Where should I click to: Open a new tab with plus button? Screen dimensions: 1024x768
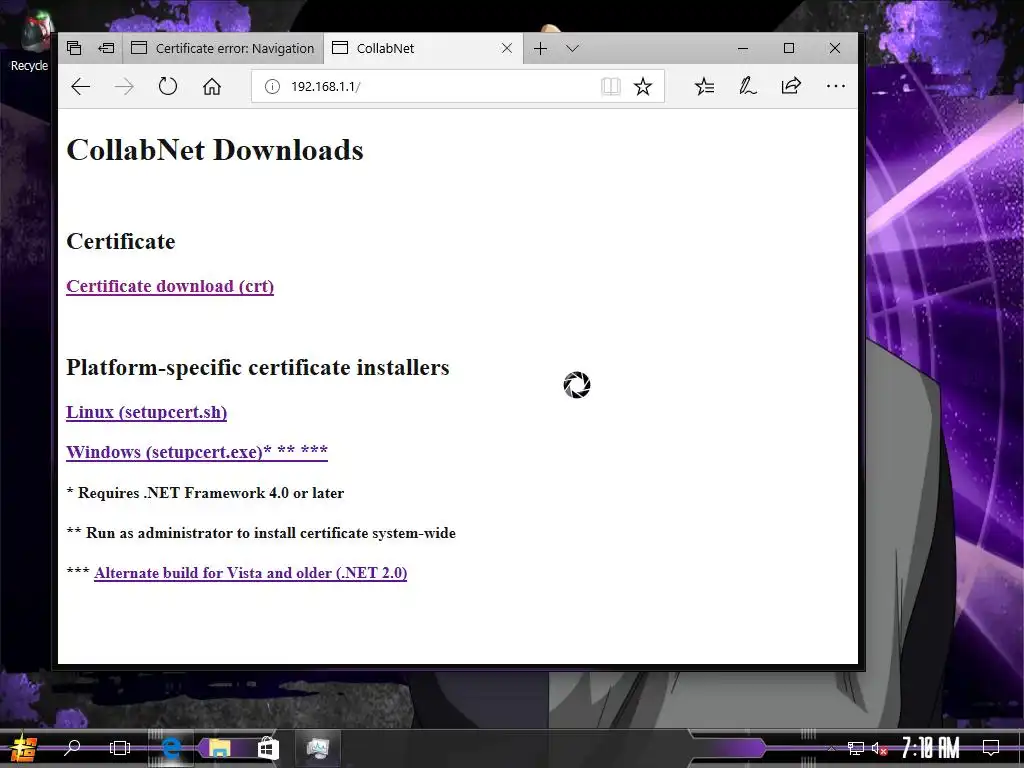click(541, 48)
